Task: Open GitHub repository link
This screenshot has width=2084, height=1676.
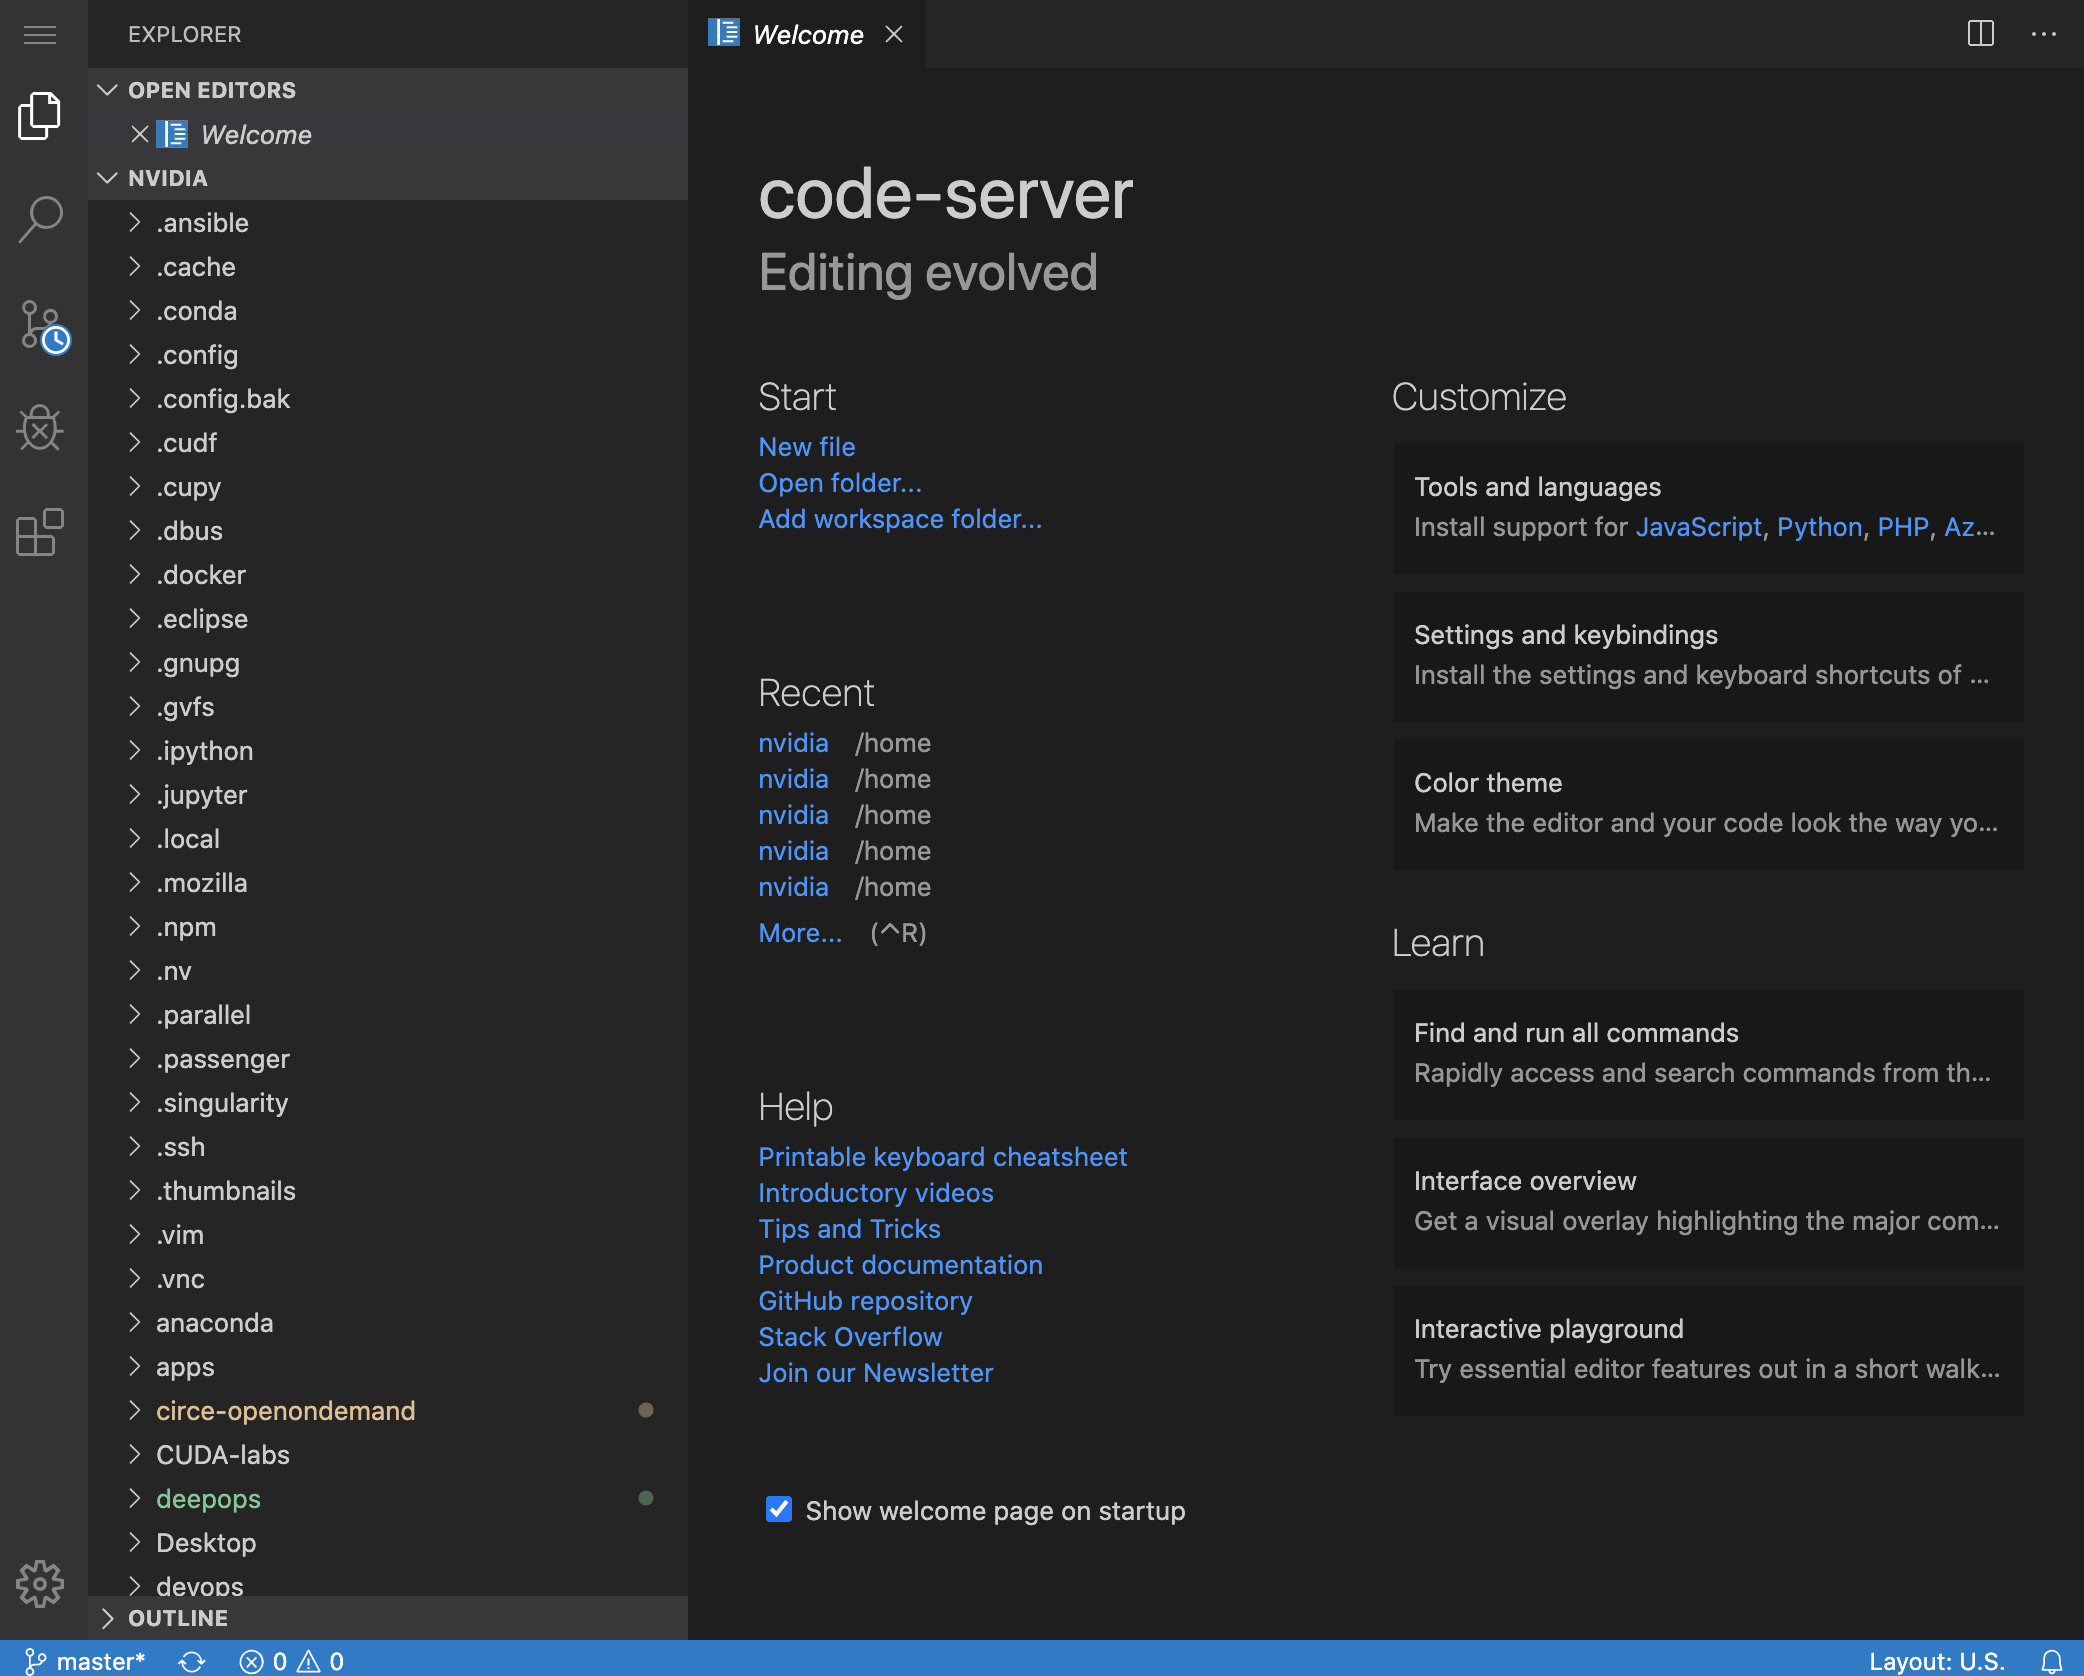Action: pos(865,1301)
